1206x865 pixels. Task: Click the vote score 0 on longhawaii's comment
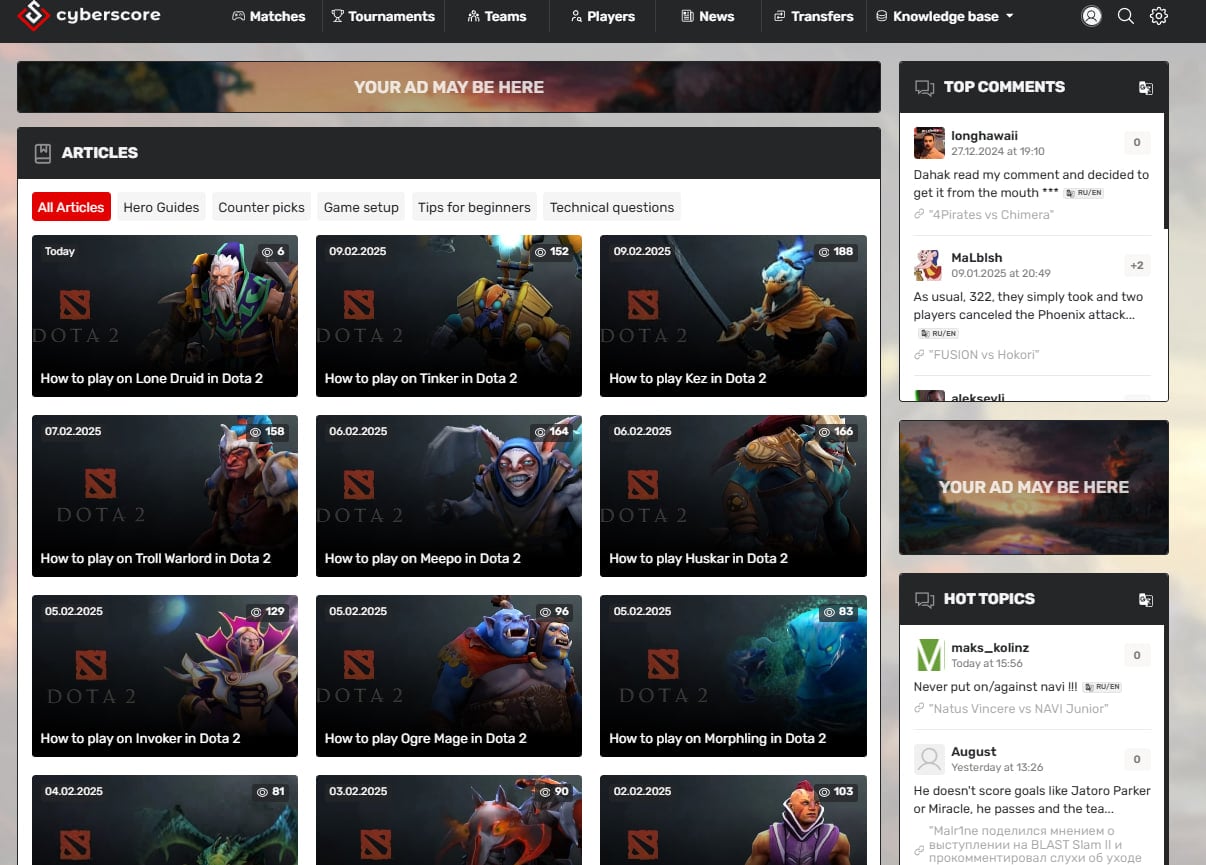click(x=1136, y=143)
